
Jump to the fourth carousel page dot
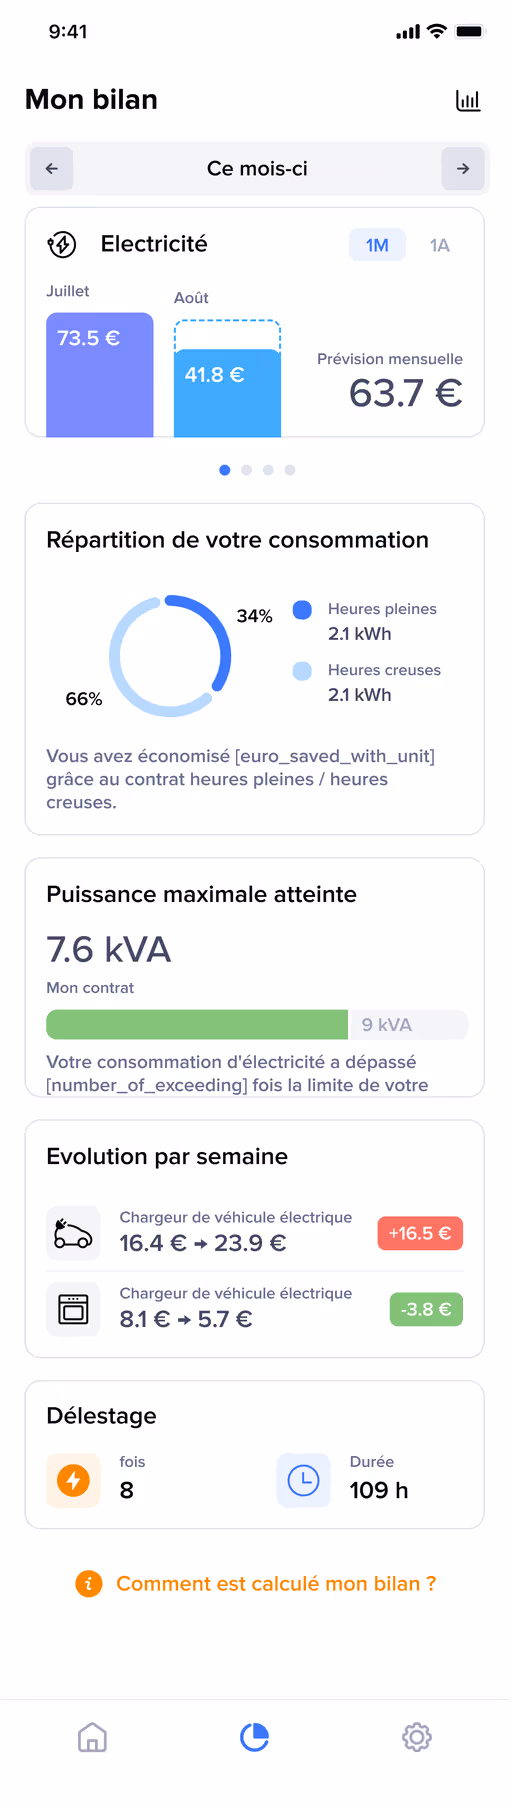[x=290, y=470]
